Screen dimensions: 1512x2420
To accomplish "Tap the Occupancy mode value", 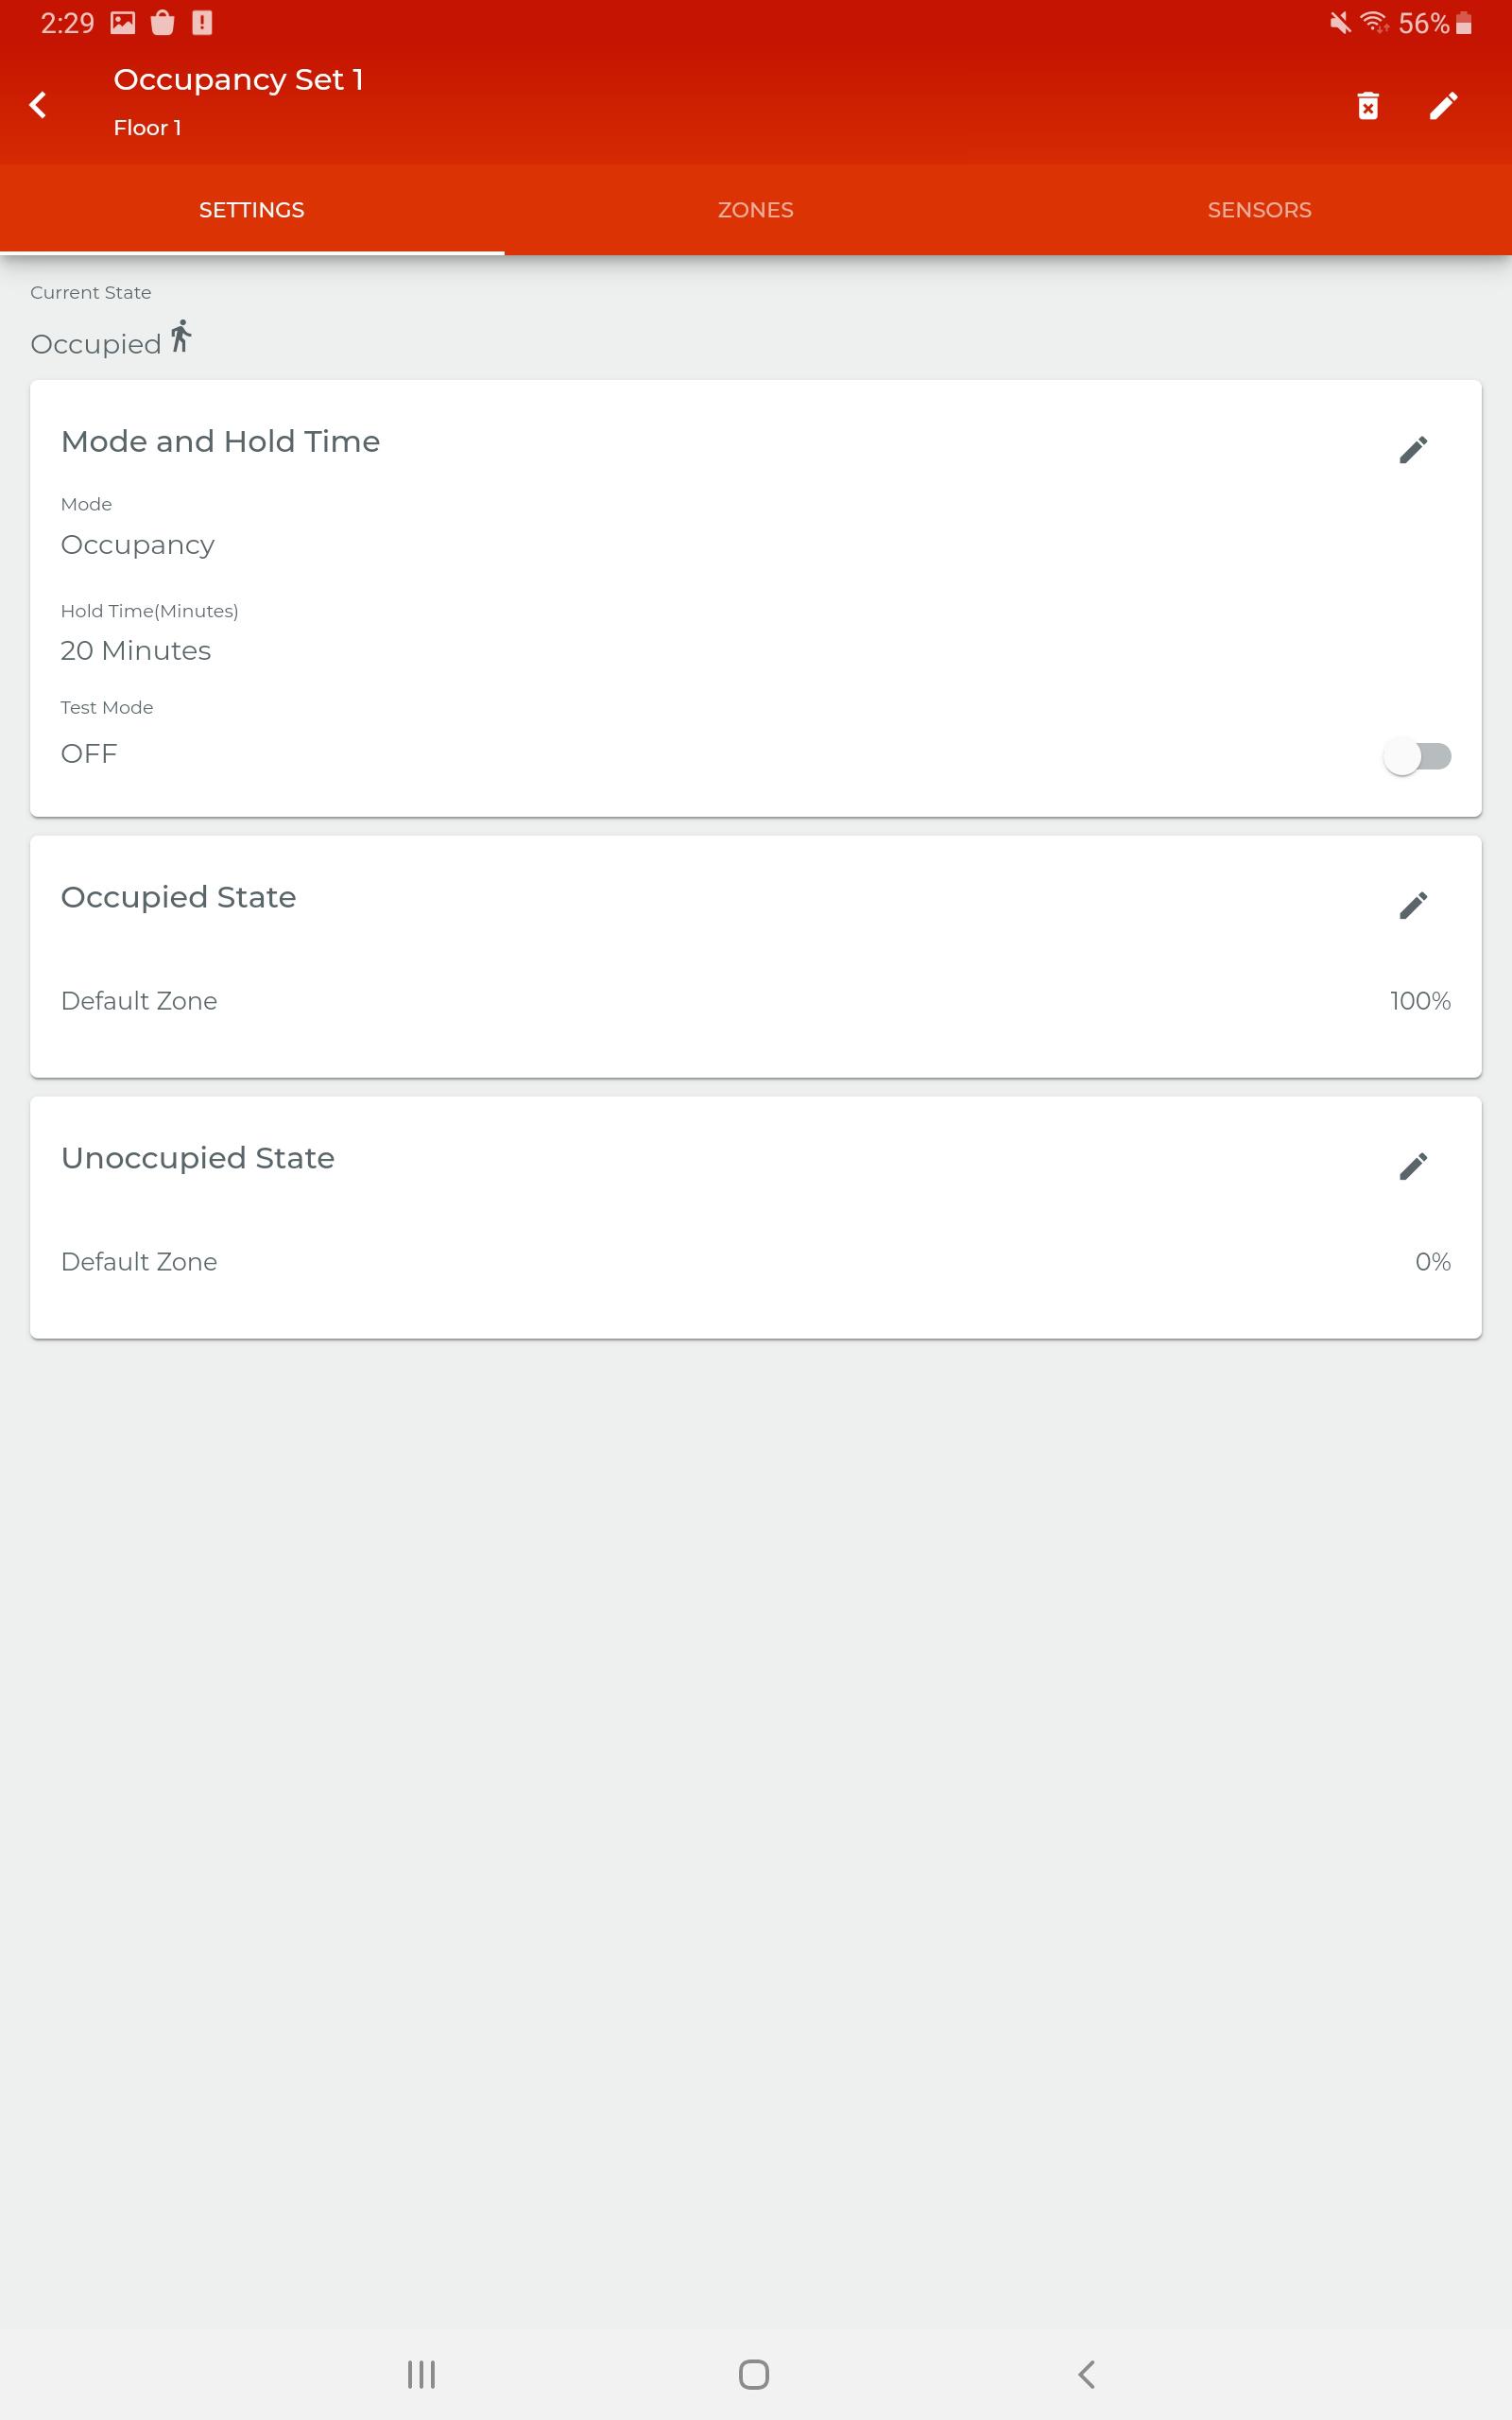I will click(x=138, y=545).
